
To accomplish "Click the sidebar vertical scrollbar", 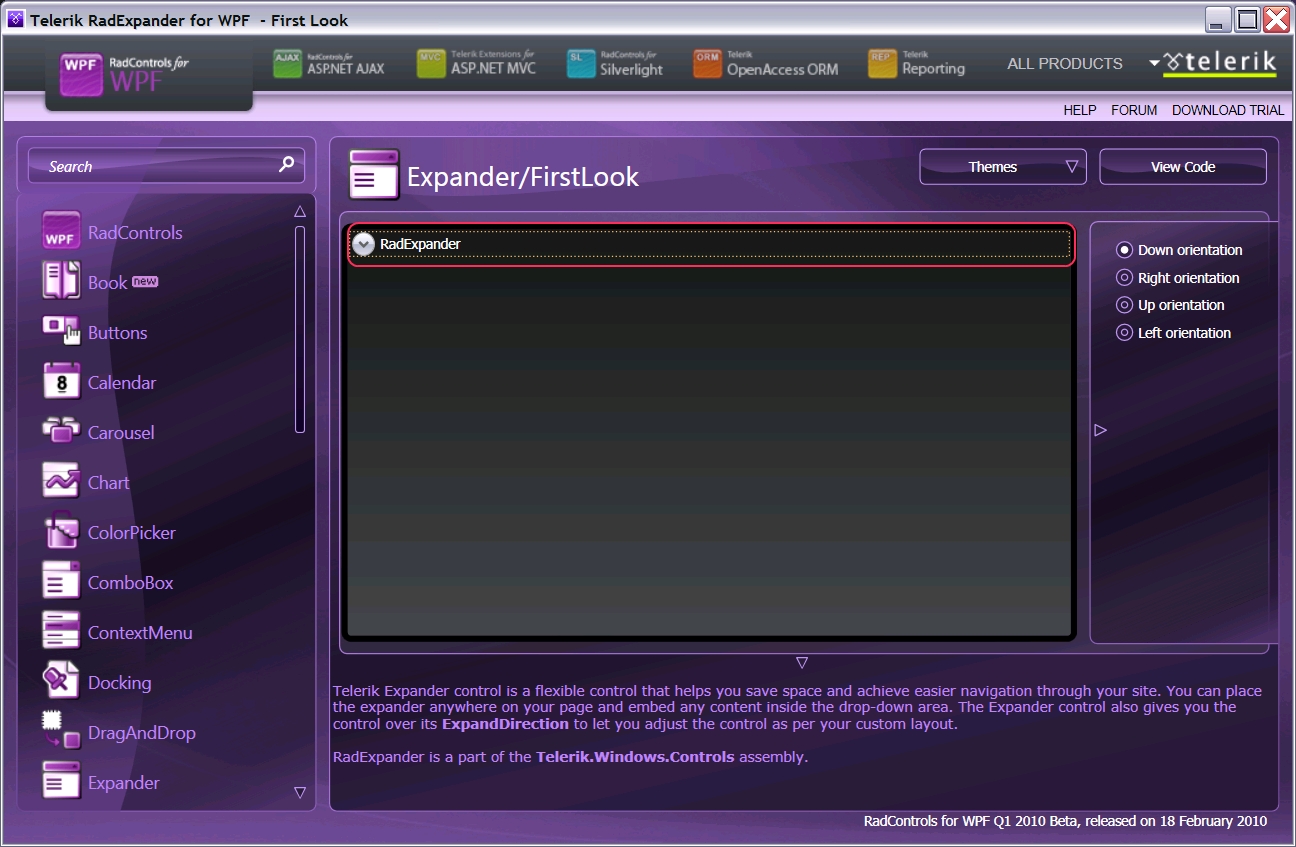I will click(300, 330).
